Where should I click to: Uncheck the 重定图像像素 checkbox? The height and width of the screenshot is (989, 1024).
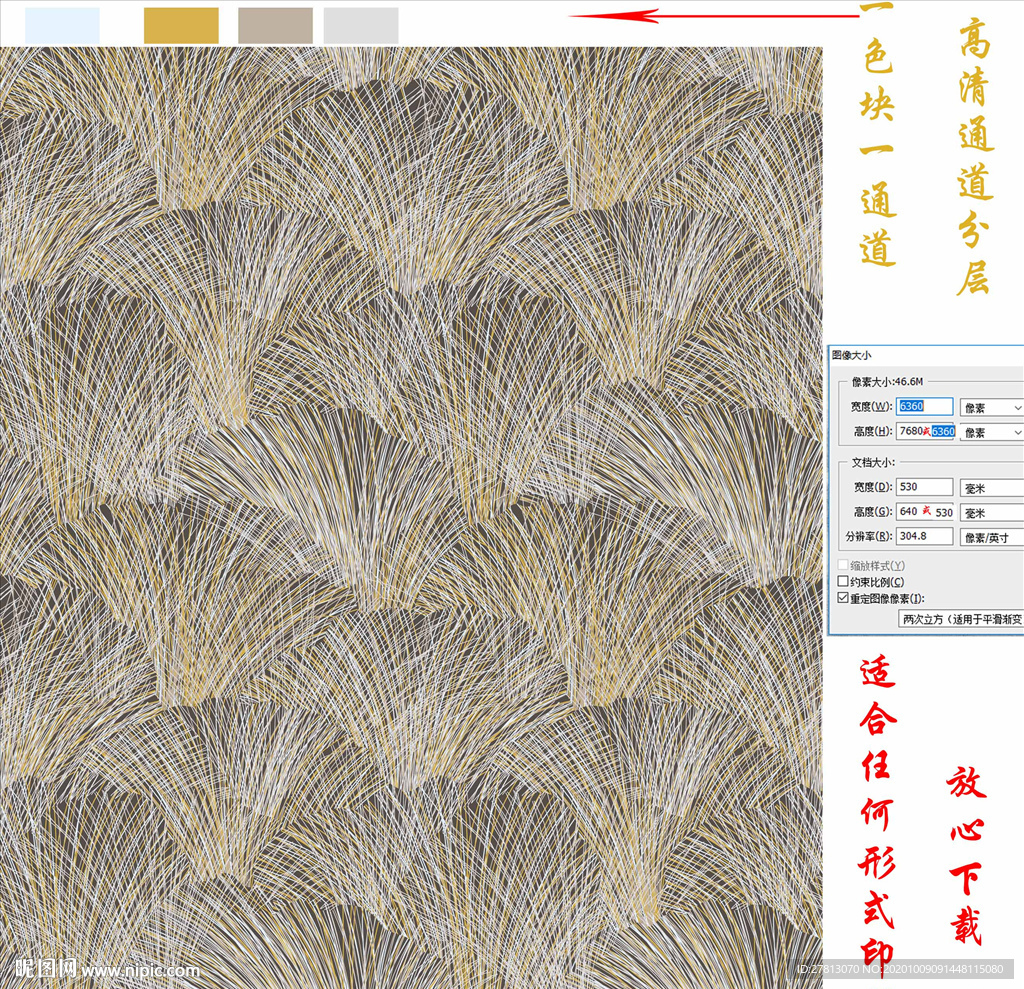pyautogui.click(x=842, y=598)
